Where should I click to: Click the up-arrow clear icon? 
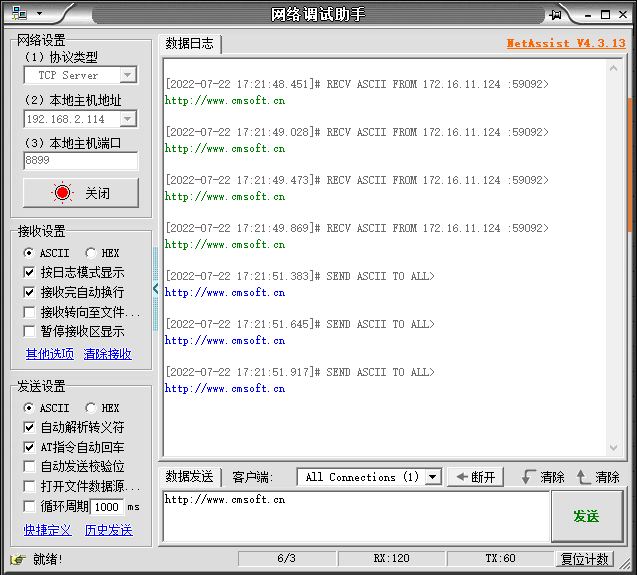tap(583, 477)
